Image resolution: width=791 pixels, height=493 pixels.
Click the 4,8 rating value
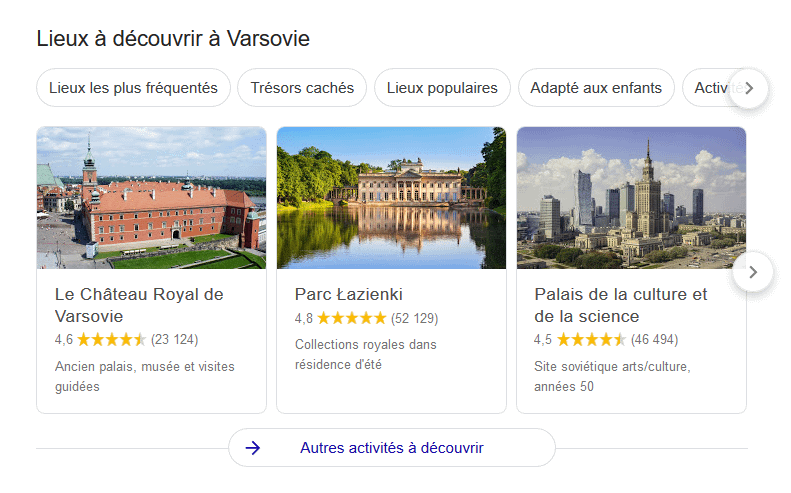click(x=304, y=318)
